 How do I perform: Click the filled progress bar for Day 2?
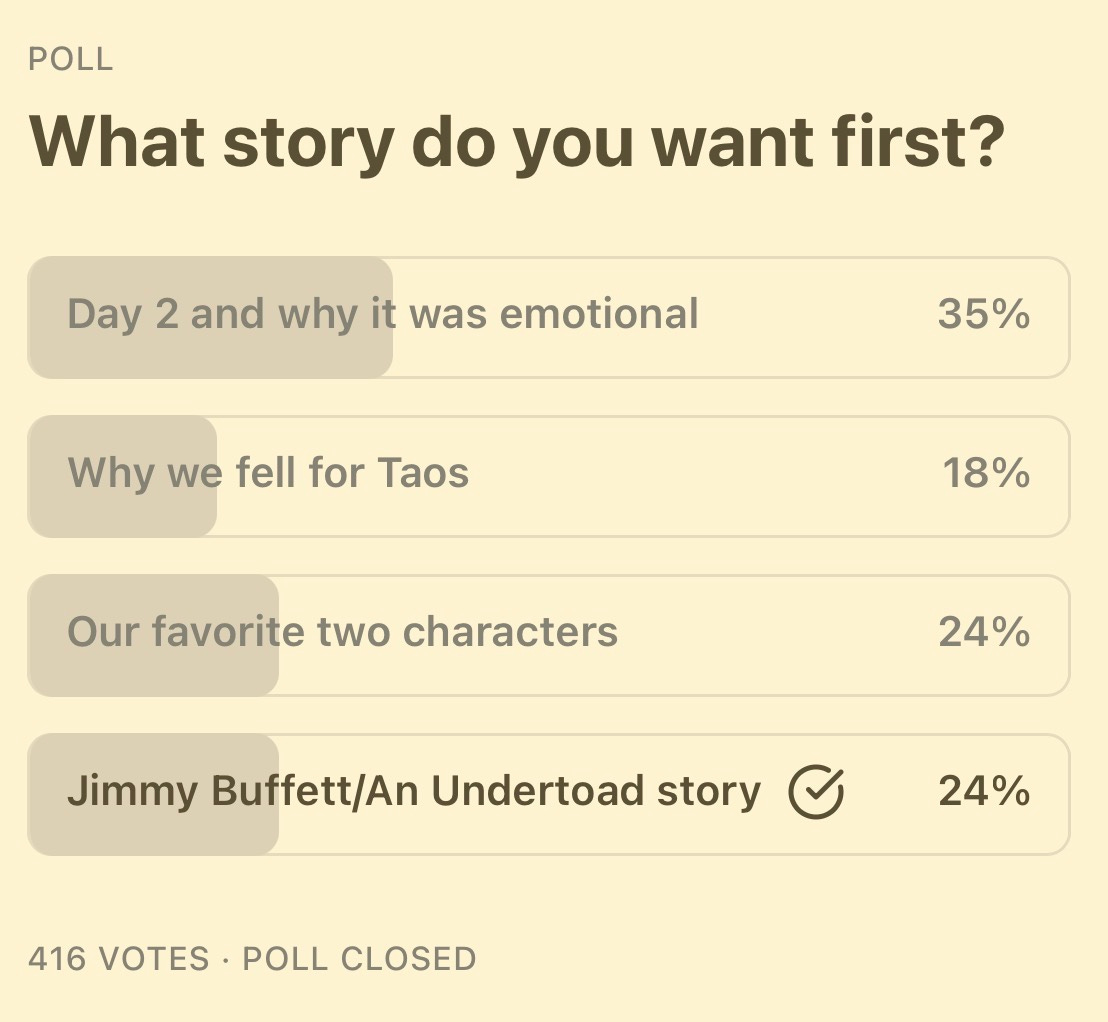tap(210, 317)
